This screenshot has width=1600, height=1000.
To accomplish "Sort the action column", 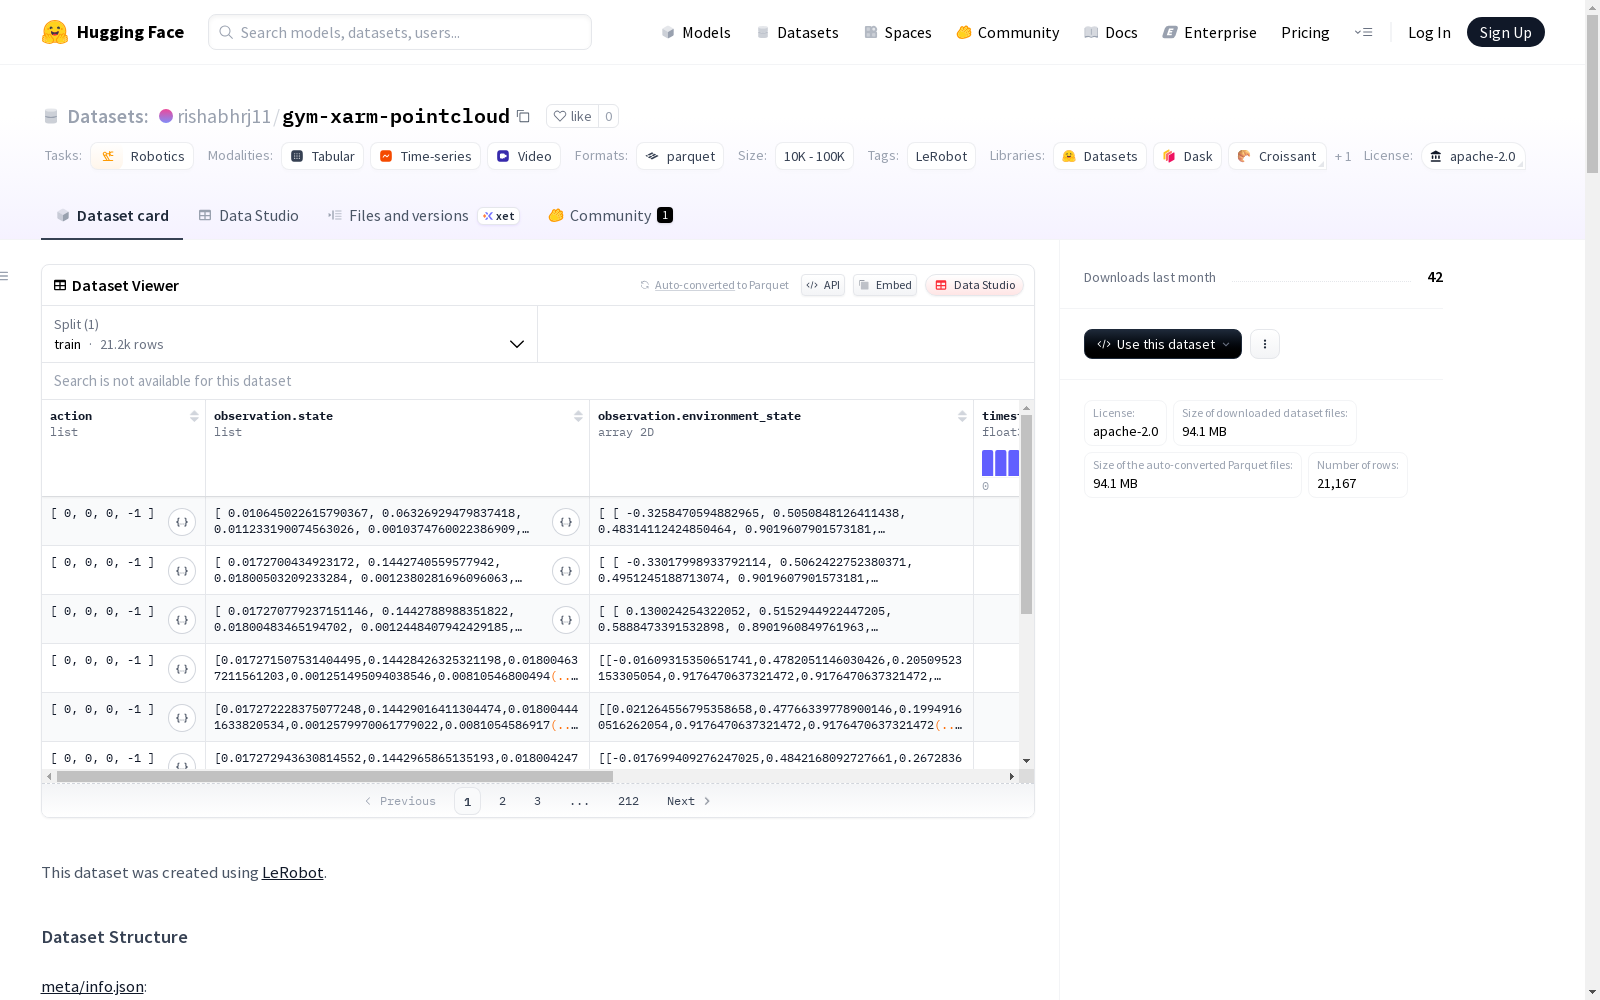I will [x=194, y=416].
